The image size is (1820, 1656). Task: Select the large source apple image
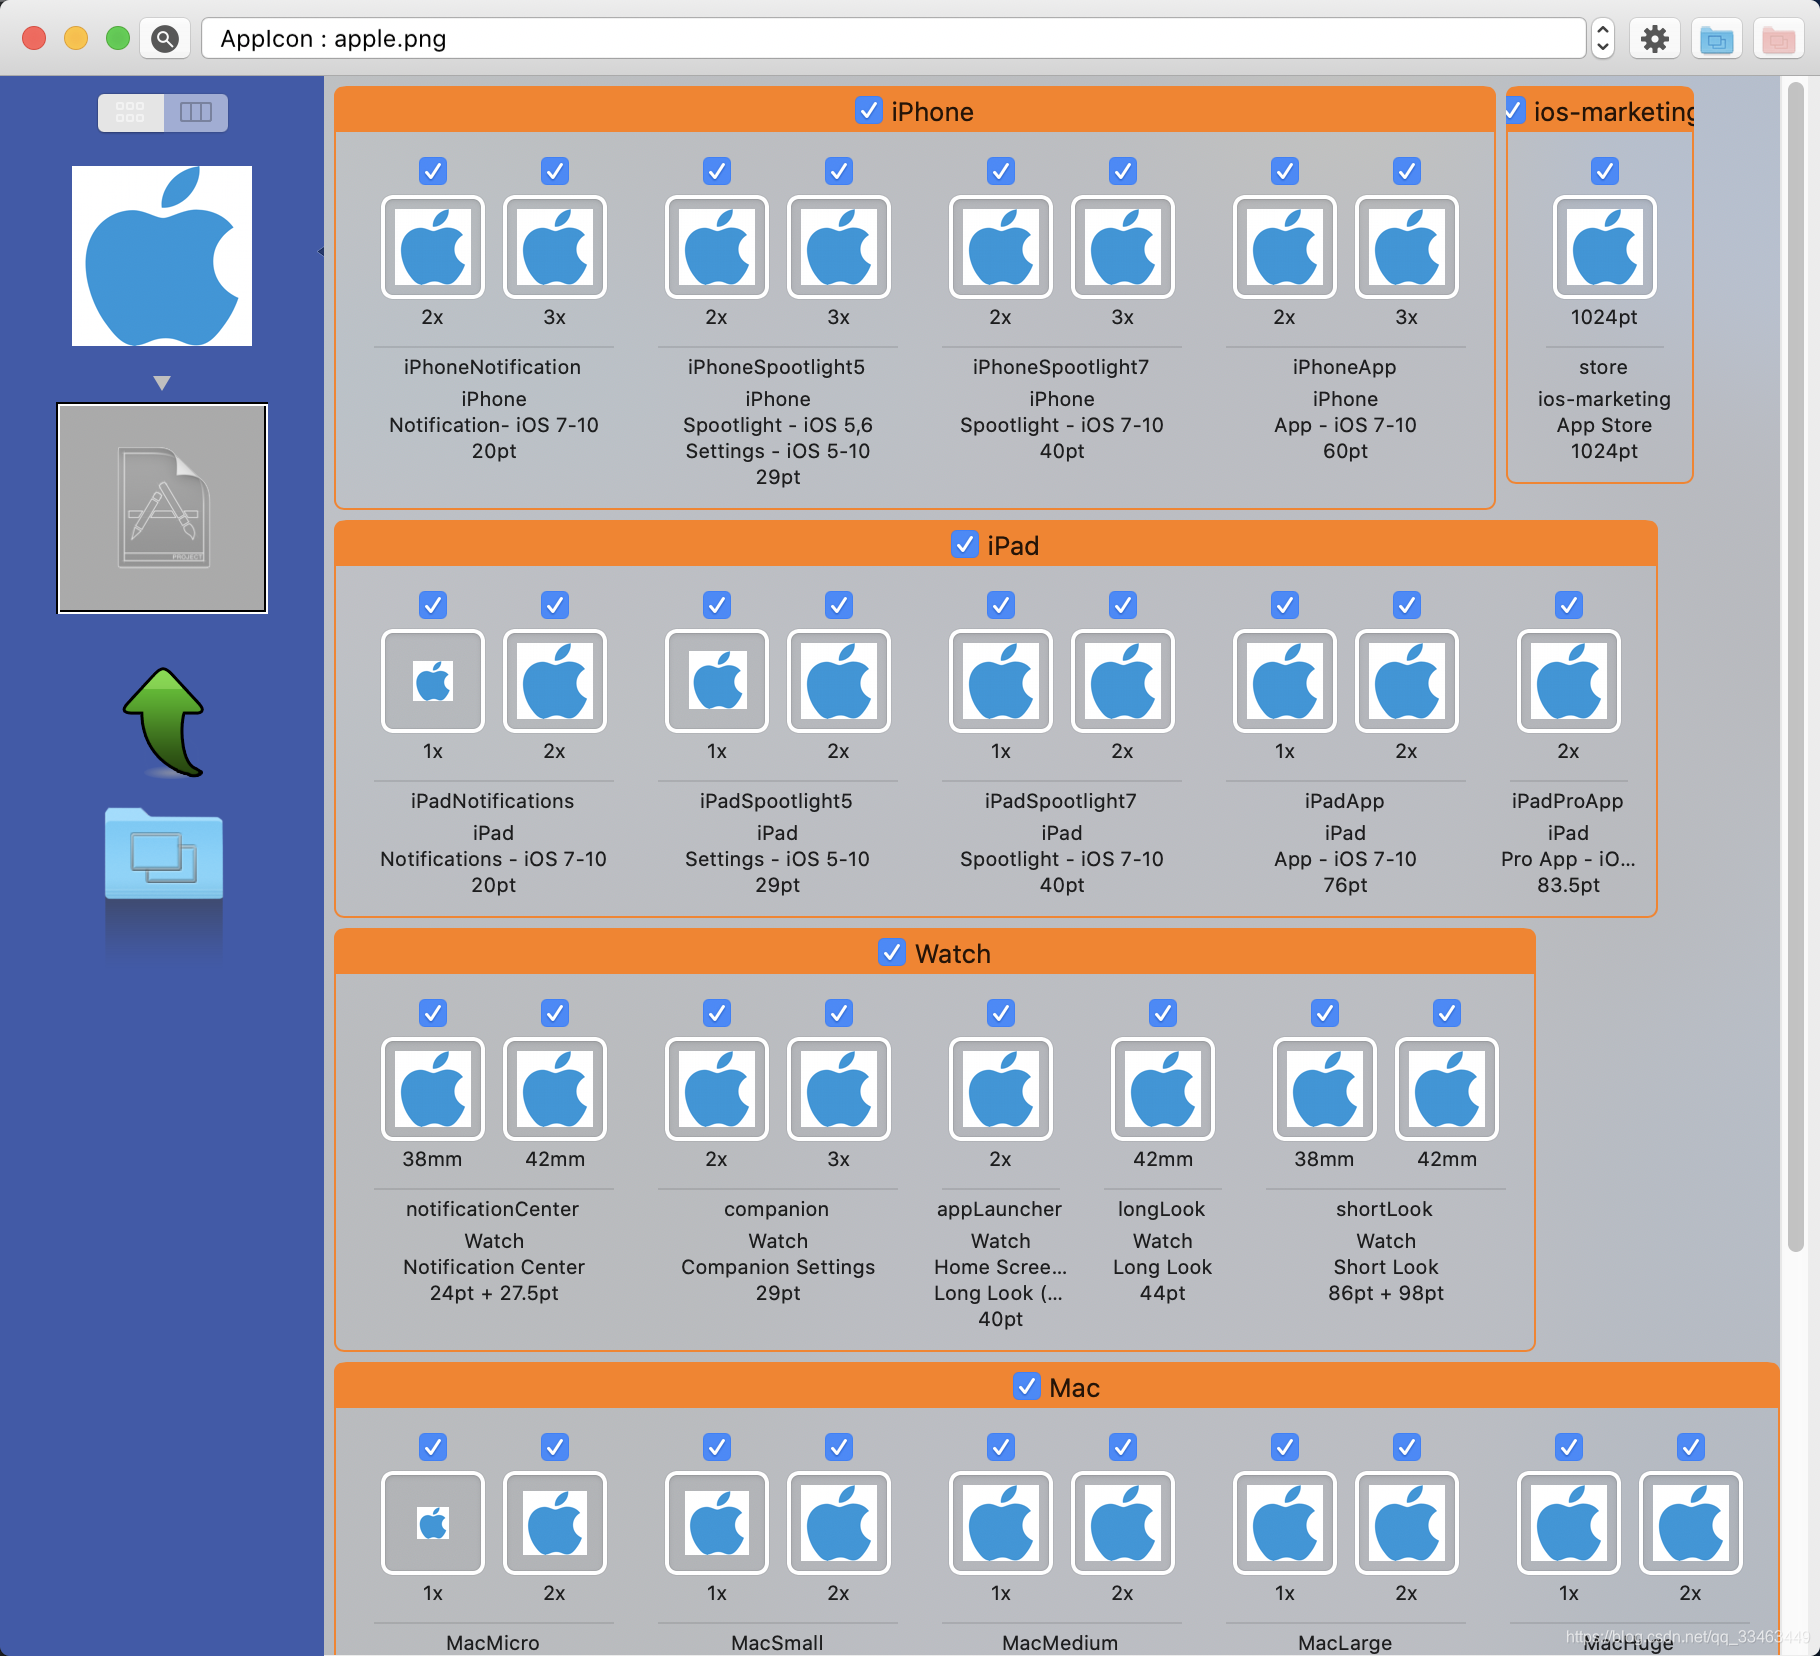pyautogui.click(x=162, y=256)
